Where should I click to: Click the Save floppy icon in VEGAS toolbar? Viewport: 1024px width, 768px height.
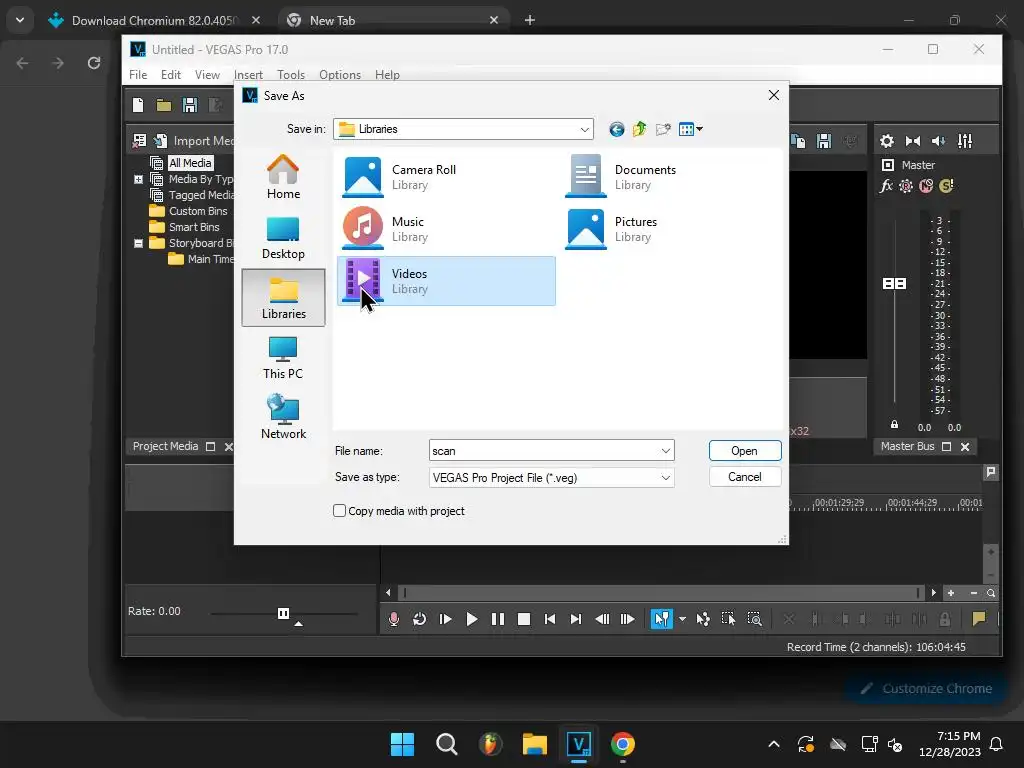189,105
